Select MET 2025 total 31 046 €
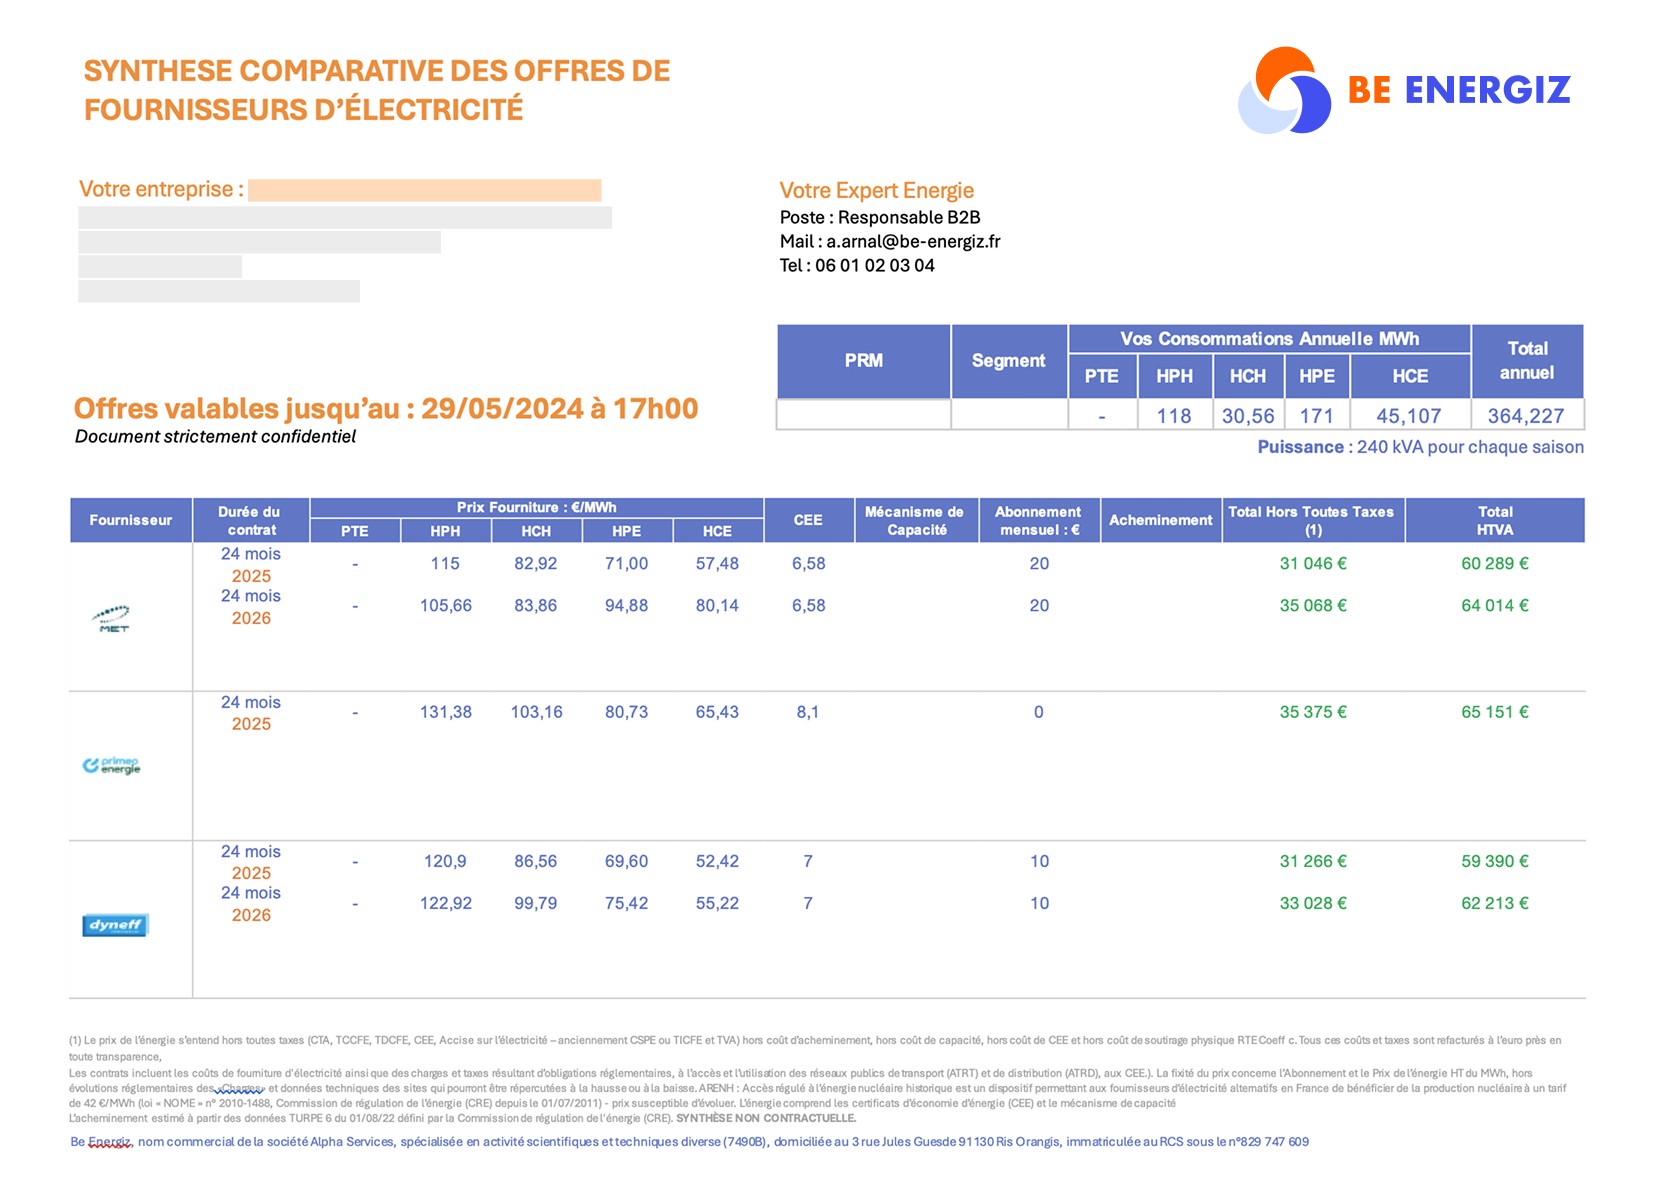The height and width of the screenshot is (1184, 1677). (1313, 564)
